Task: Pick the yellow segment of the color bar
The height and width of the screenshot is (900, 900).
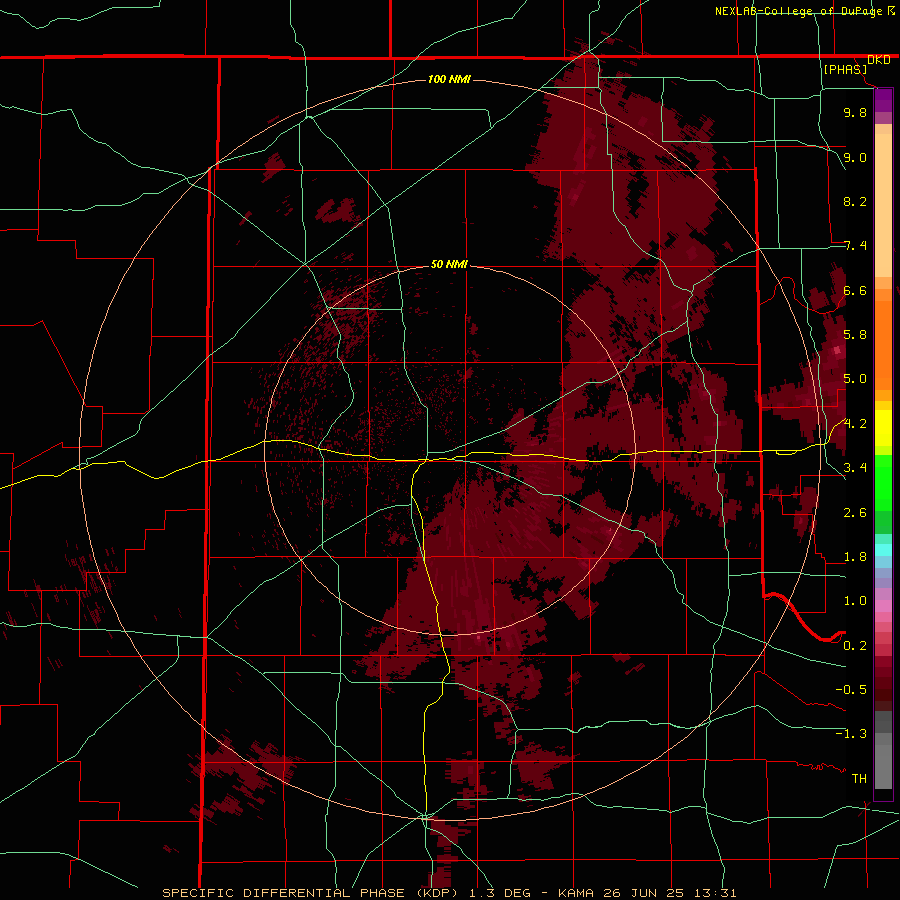Action: coord(883,428)
